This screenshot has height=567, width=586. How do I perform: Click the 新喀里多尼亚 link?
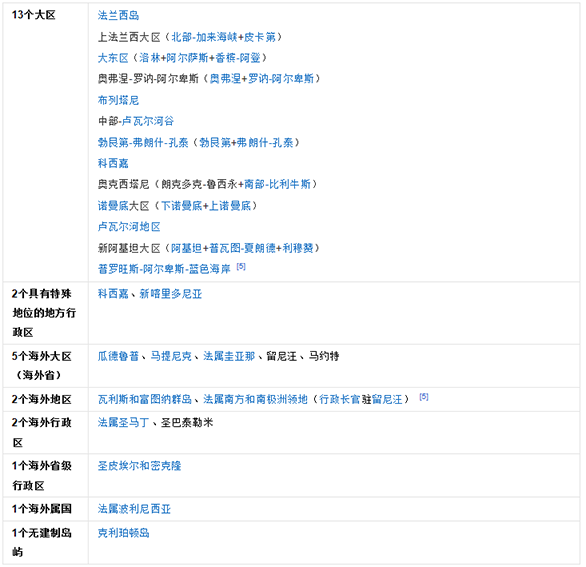click(170, 294)
